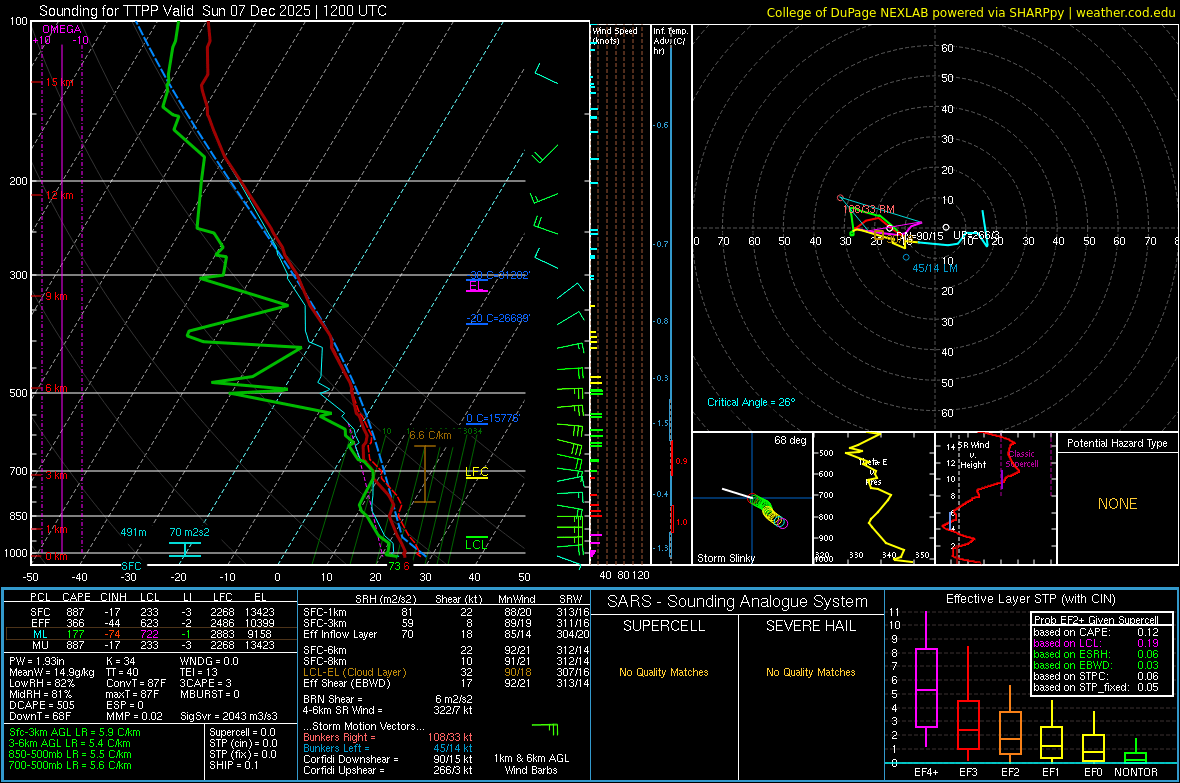The image size is (1180, 783).
Task: Click the sounding title for TTPP
Action: [x=212, y=11]
